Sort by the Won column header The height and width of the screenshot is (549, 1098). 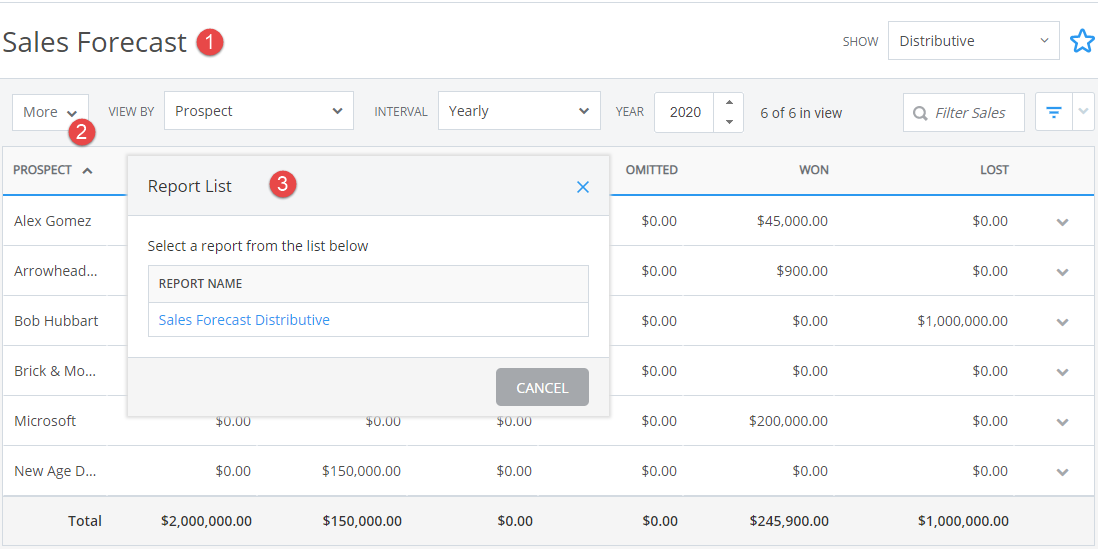coord(814,170)
